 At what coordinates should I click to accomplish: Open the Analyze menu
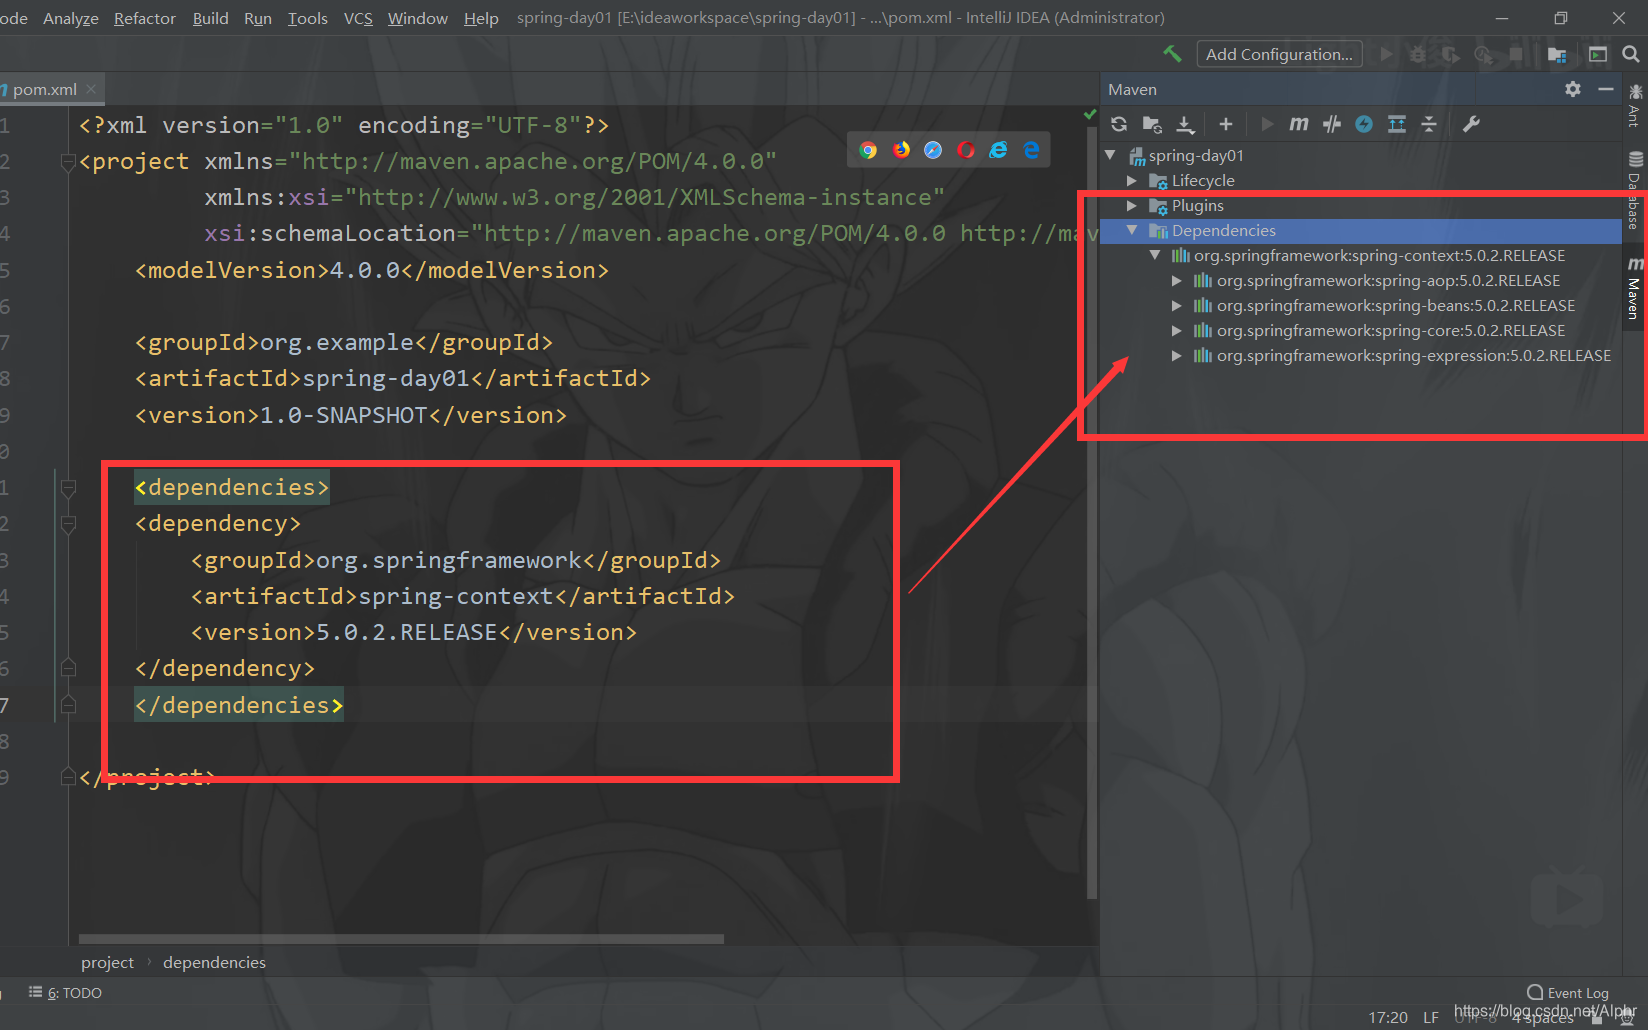coord(71,18)
